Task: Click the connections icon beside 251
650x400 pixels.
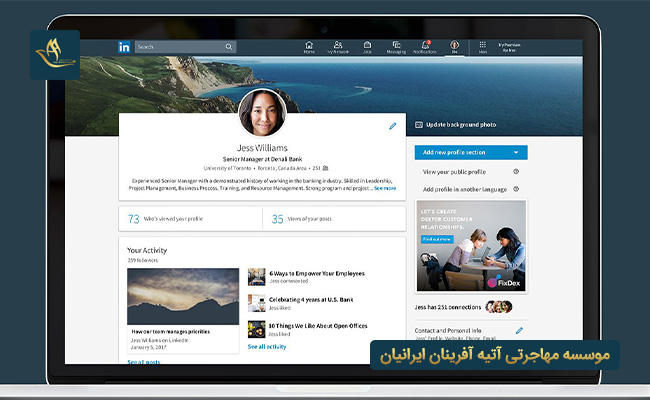Action: [325, 168]
